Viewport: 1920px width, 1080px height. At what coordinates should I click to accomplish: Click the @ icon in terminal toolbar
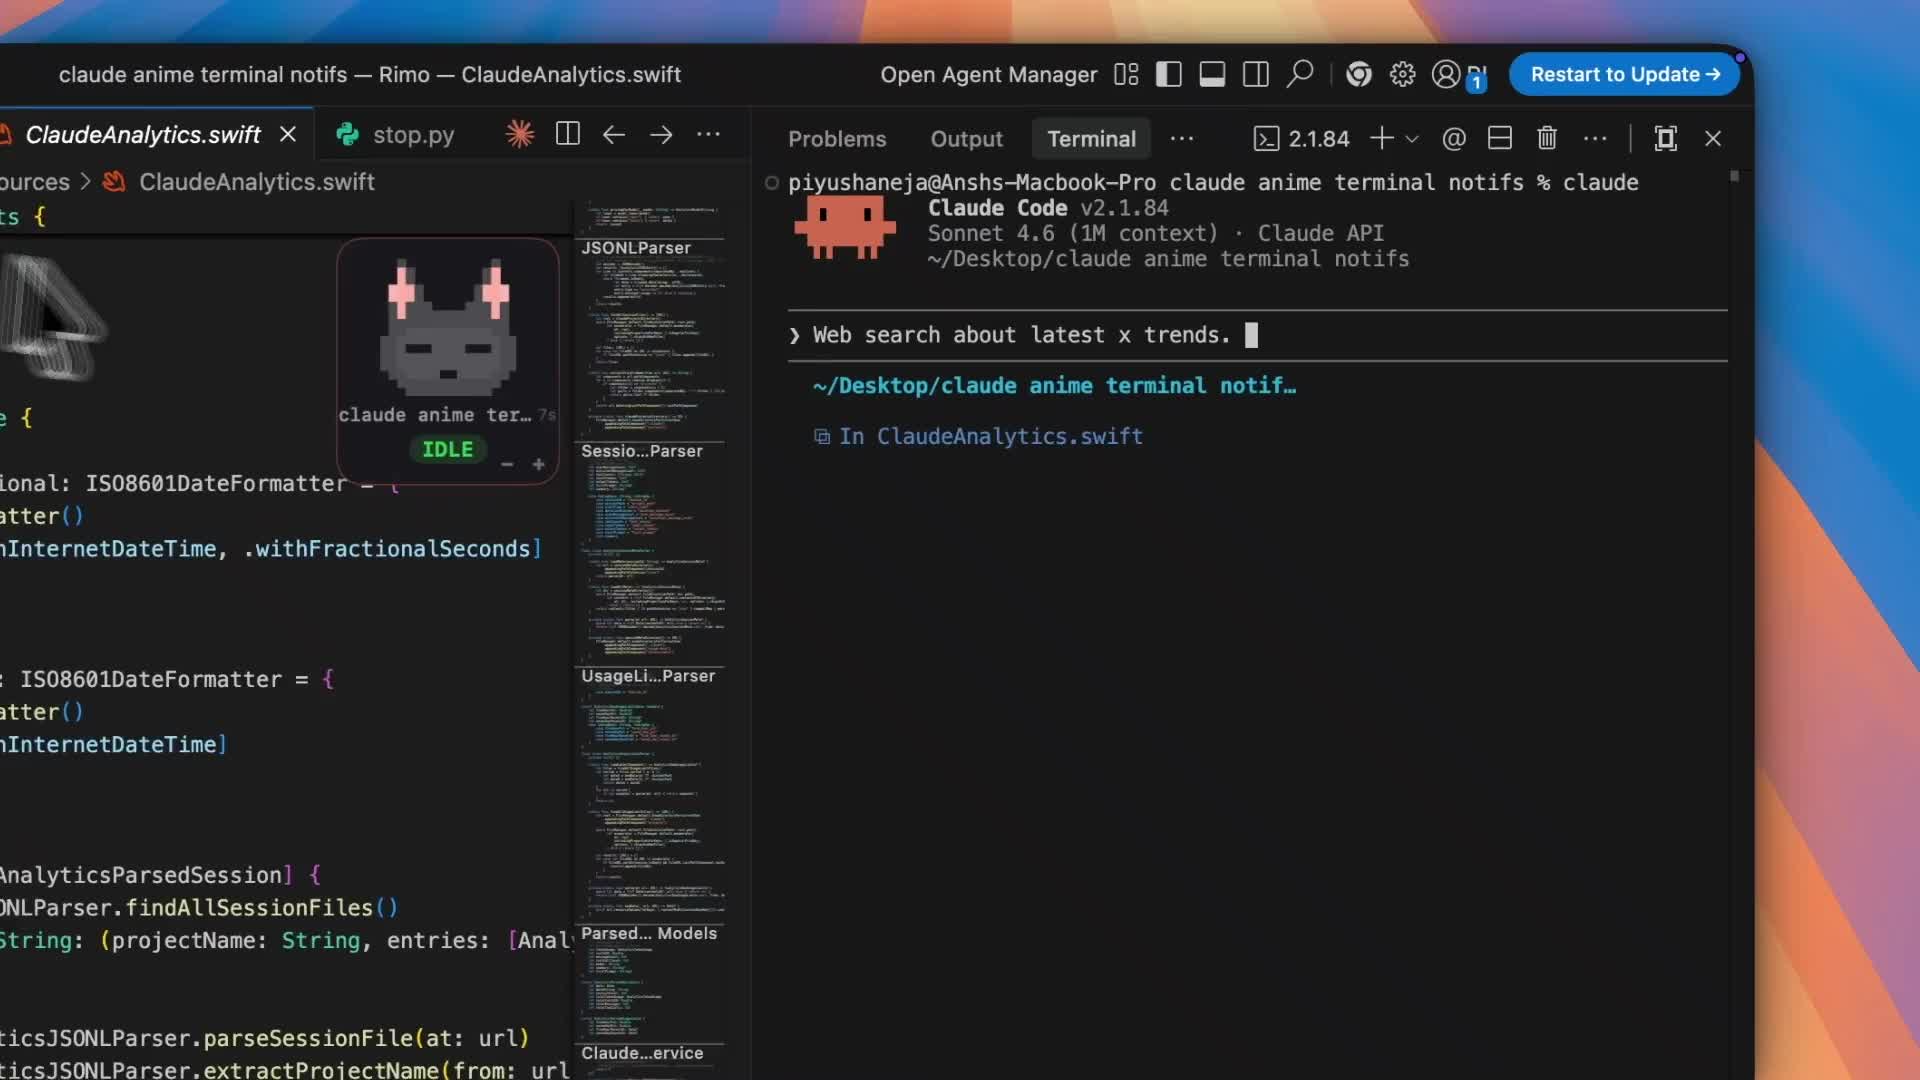(1454, 138)
